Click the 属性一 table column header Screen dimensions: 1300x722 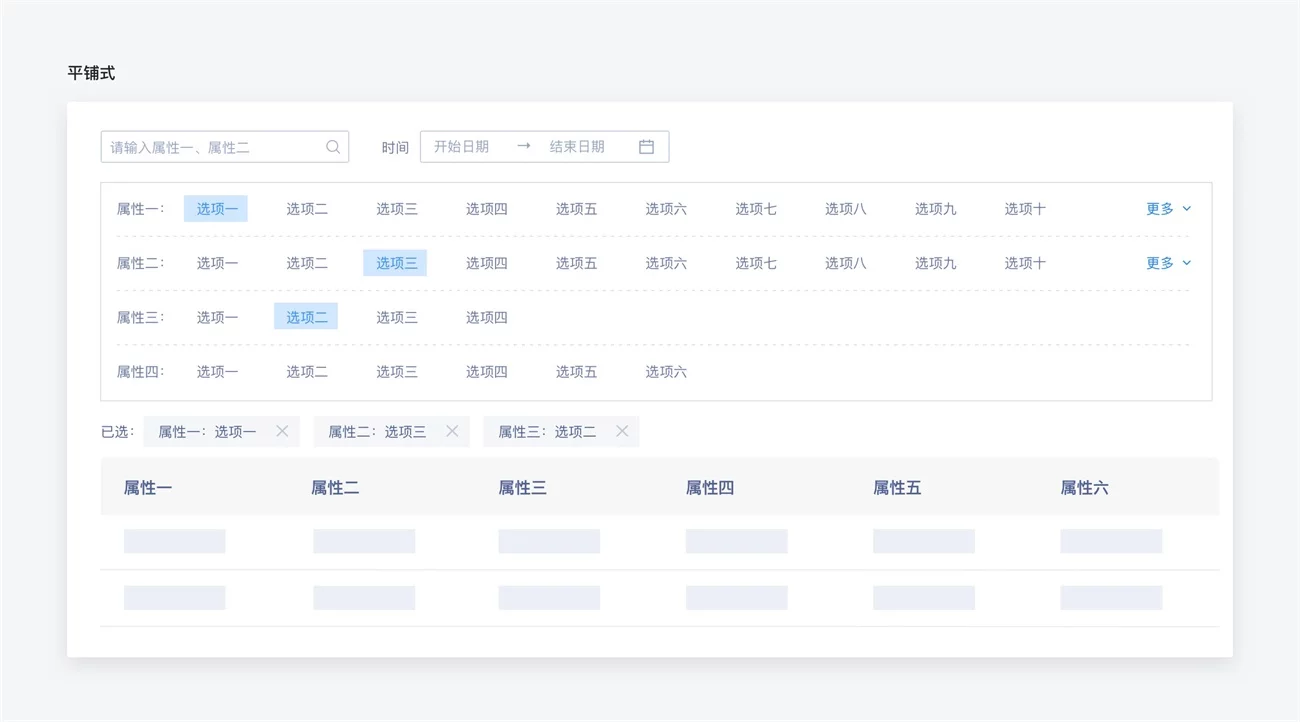148,488
